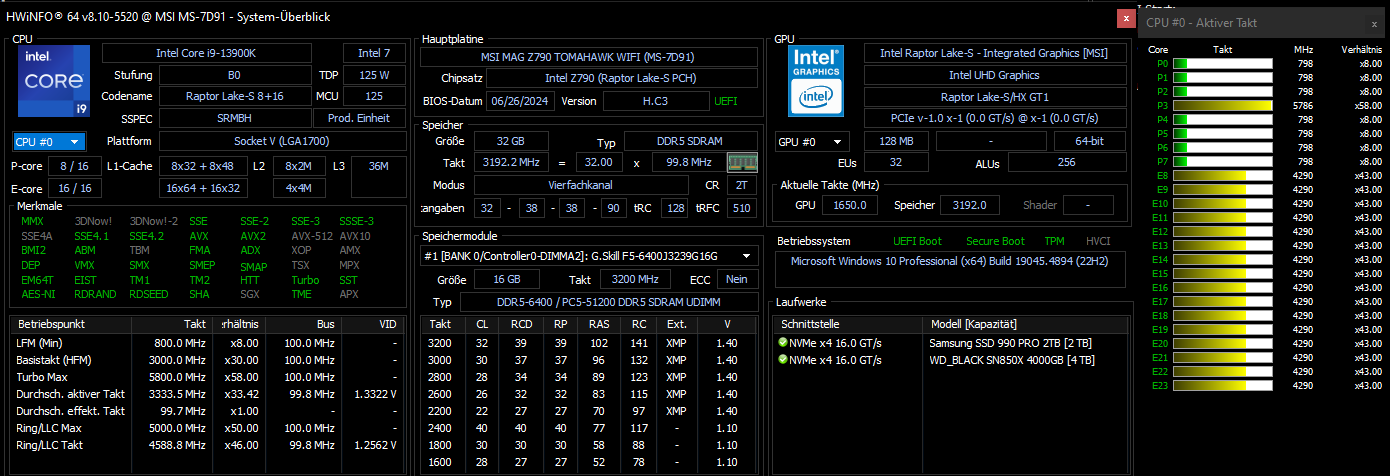The width and height of the screenshot is (1390, 476).
Task: Click the 'RDSEED' feature label
Action: coord(148,294)
